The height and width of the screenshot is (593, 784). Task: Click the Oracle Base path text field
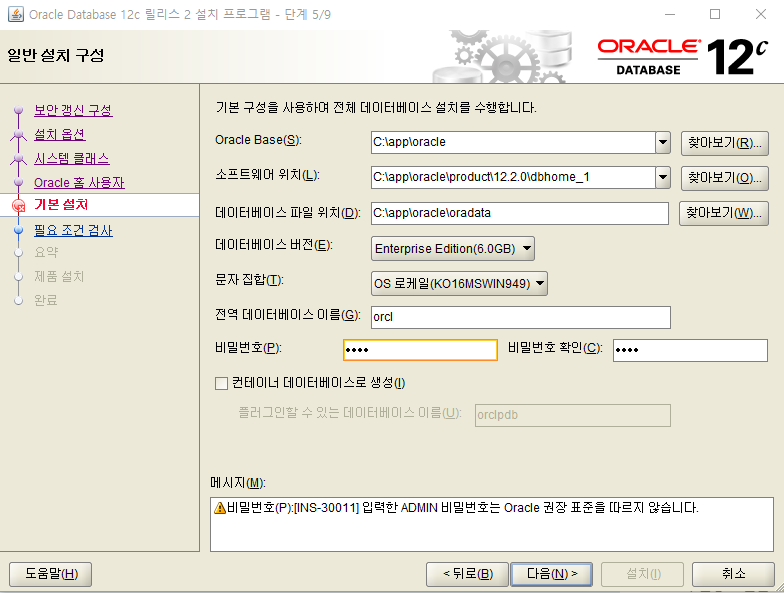click(x=513, y=142)
